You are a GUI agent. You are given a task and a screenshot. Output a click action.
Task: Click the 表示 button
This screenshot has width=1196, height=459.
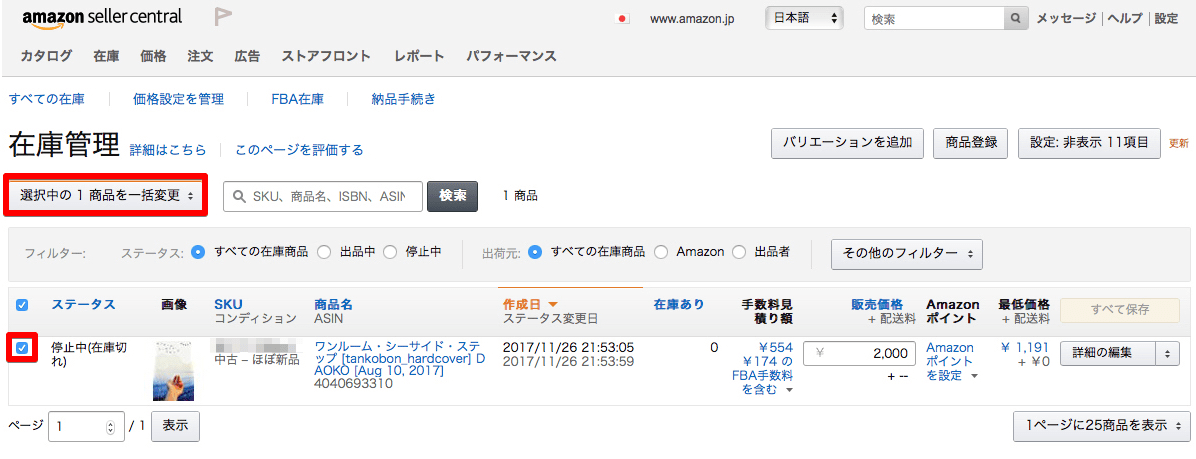[175, 426]
